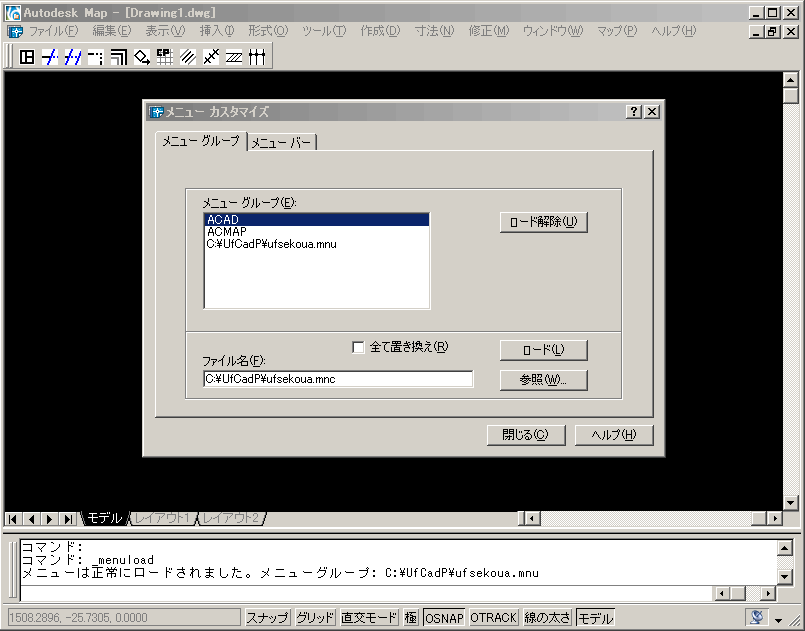The width and height of the screenshot is (805, 631).
Task: Open file browser with 参照(W)... button
Action: tap(544, 380)
